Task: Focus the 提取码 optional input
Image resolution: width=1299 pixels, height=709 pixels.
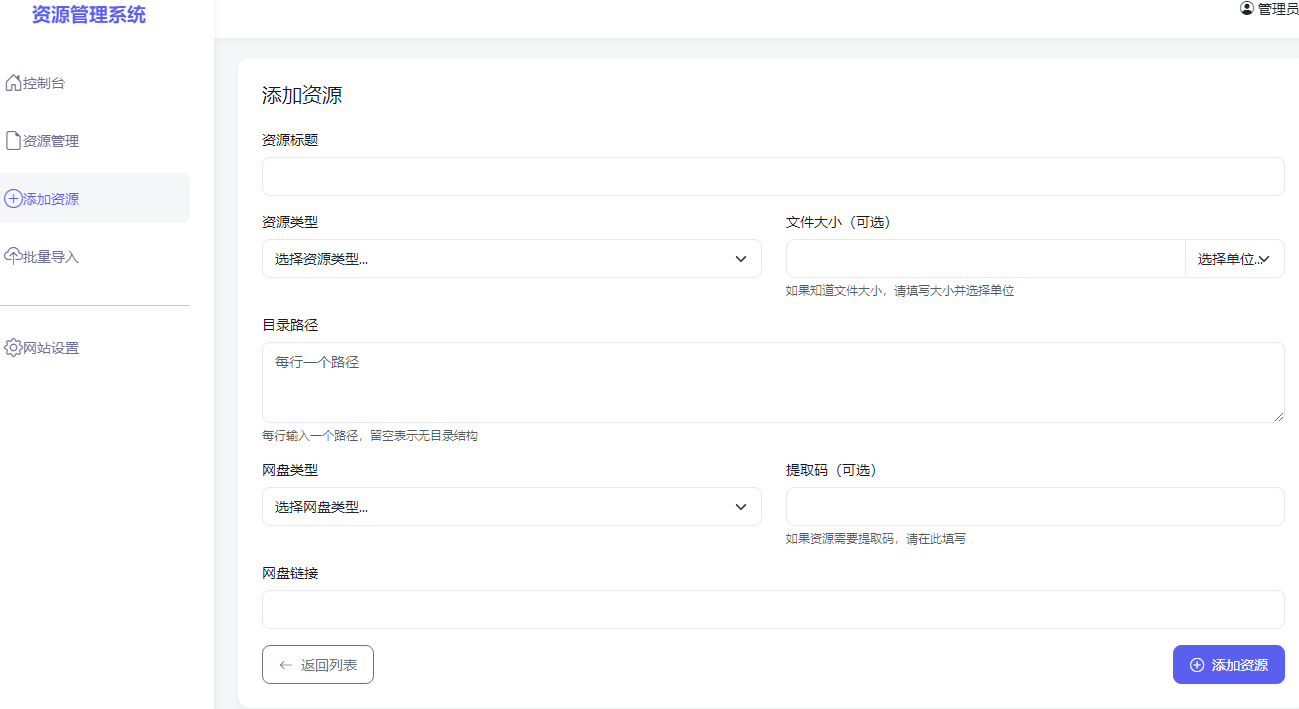Action: (1035, 506)
